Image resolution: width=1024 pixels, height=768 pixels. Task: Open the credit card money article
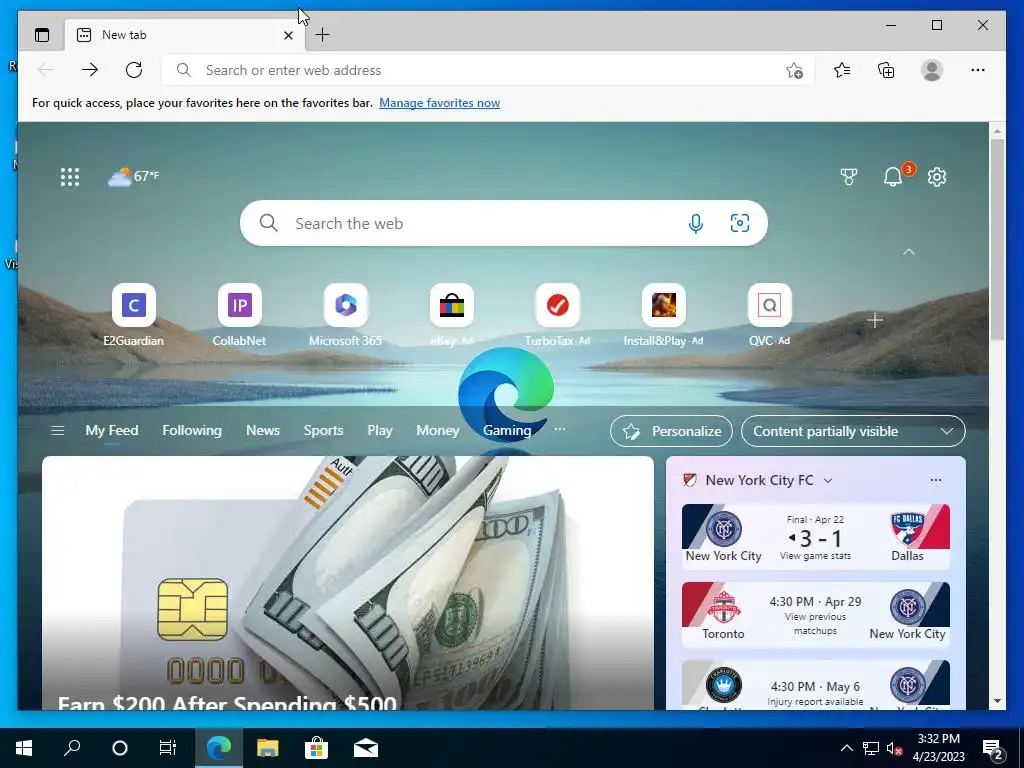coord(347,583)
